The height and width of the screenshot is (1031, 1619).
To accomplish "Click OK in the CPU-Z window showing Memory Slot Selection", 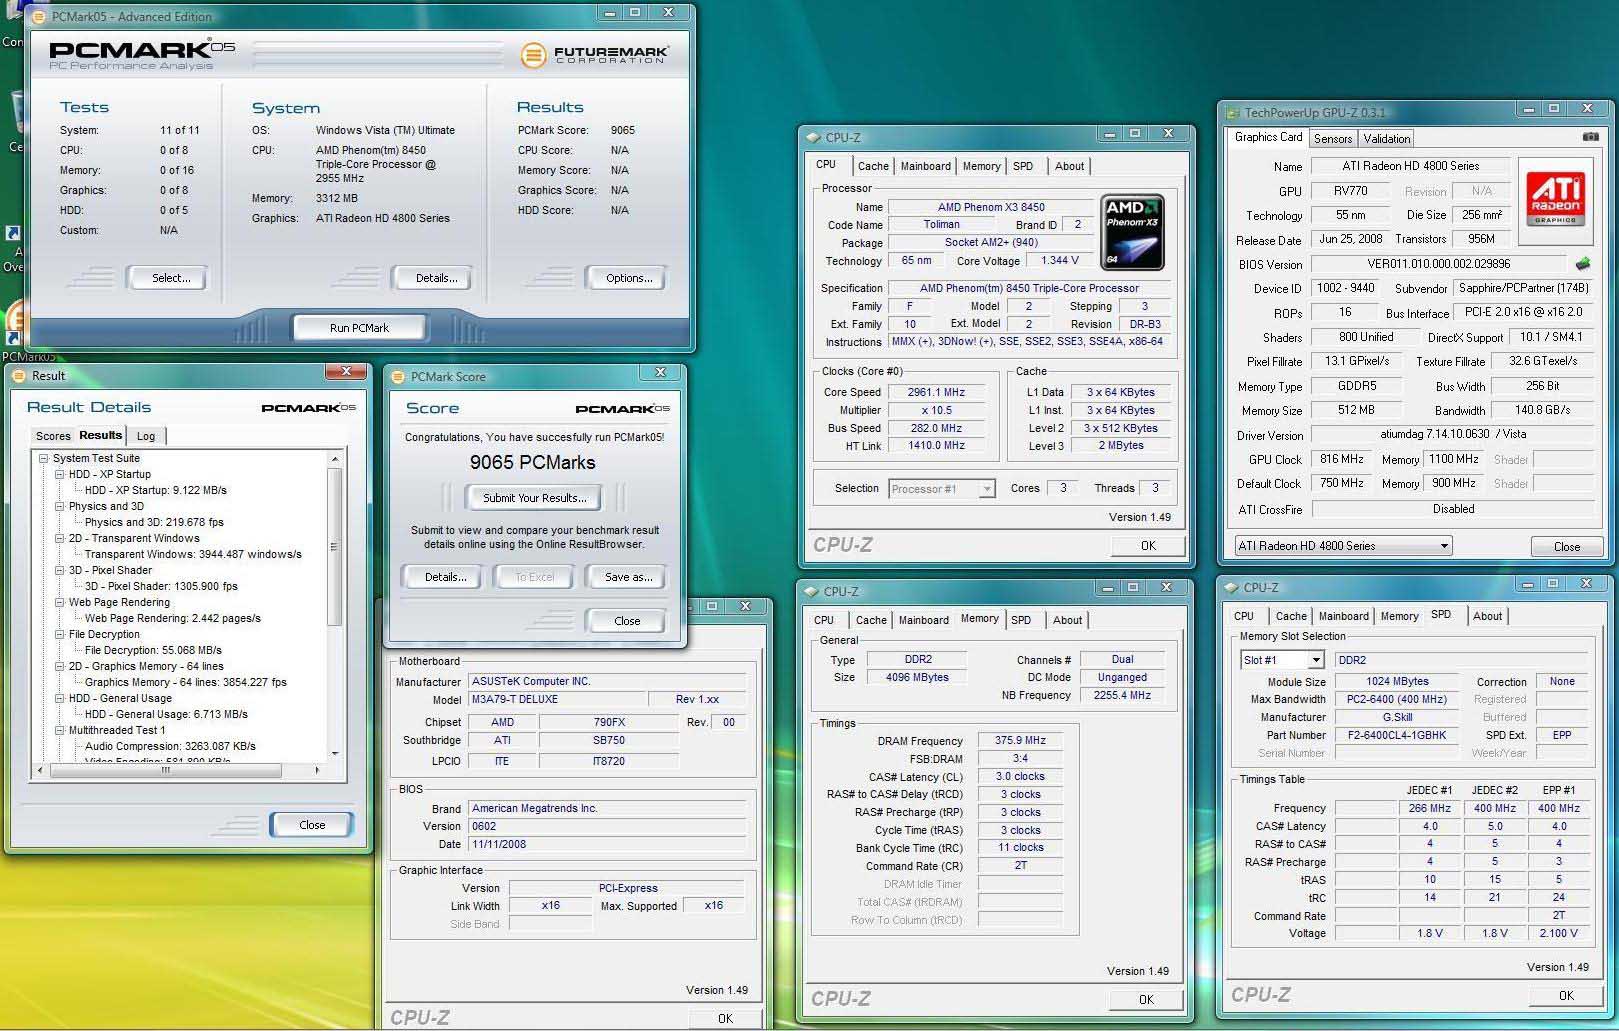I will [1566, 995].
